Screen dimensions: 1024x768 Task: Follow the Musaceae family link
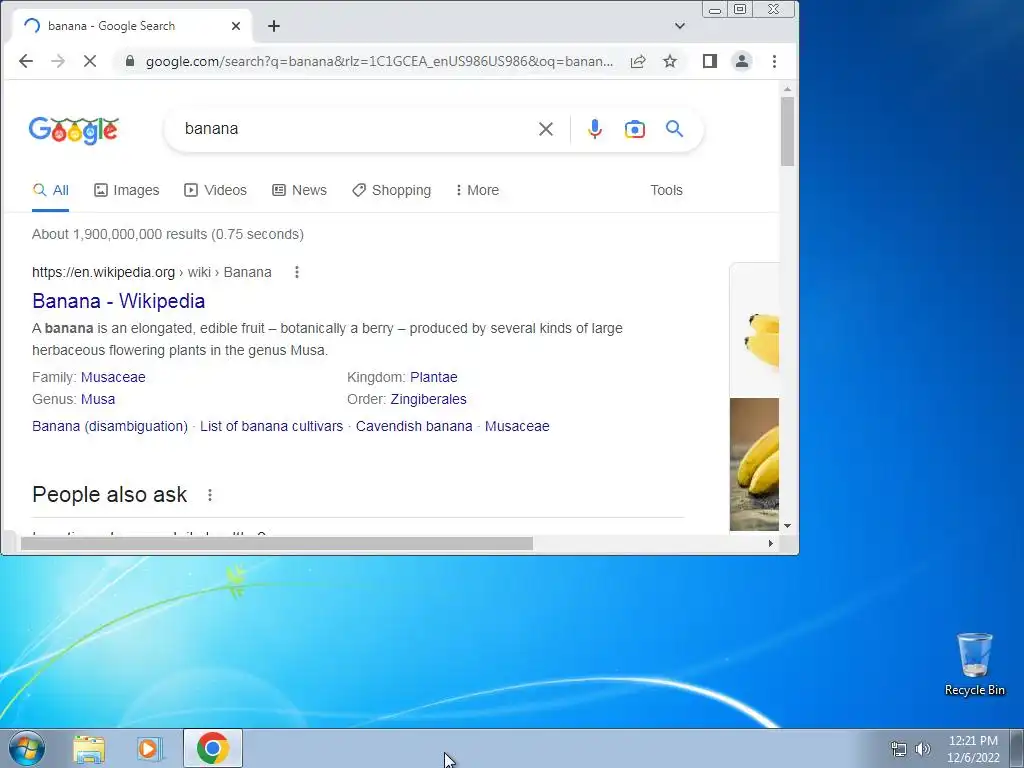[113, 377]
